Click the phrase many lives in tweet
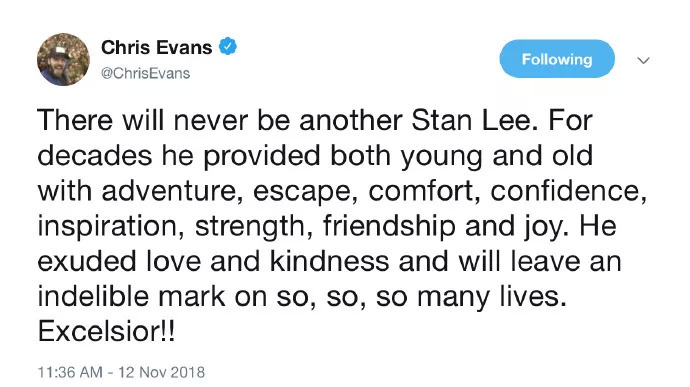Image resolution: width=690 pixels, height=387 pixels. click(491, 296)
